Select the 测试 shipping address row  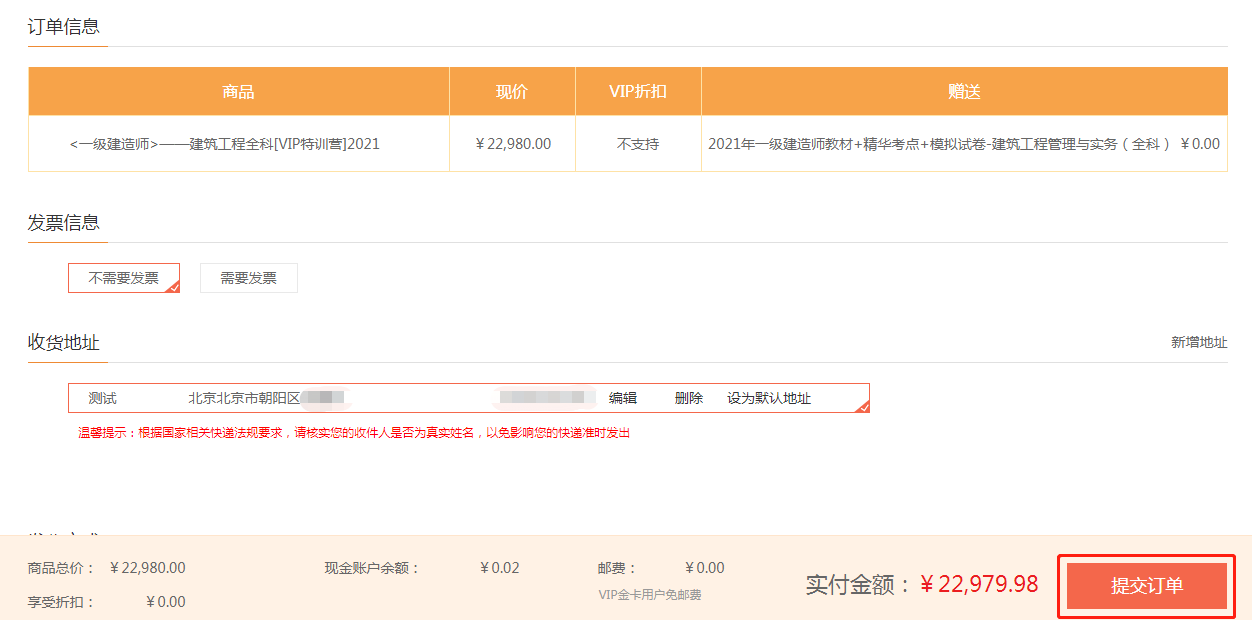(x=102, y=398)
